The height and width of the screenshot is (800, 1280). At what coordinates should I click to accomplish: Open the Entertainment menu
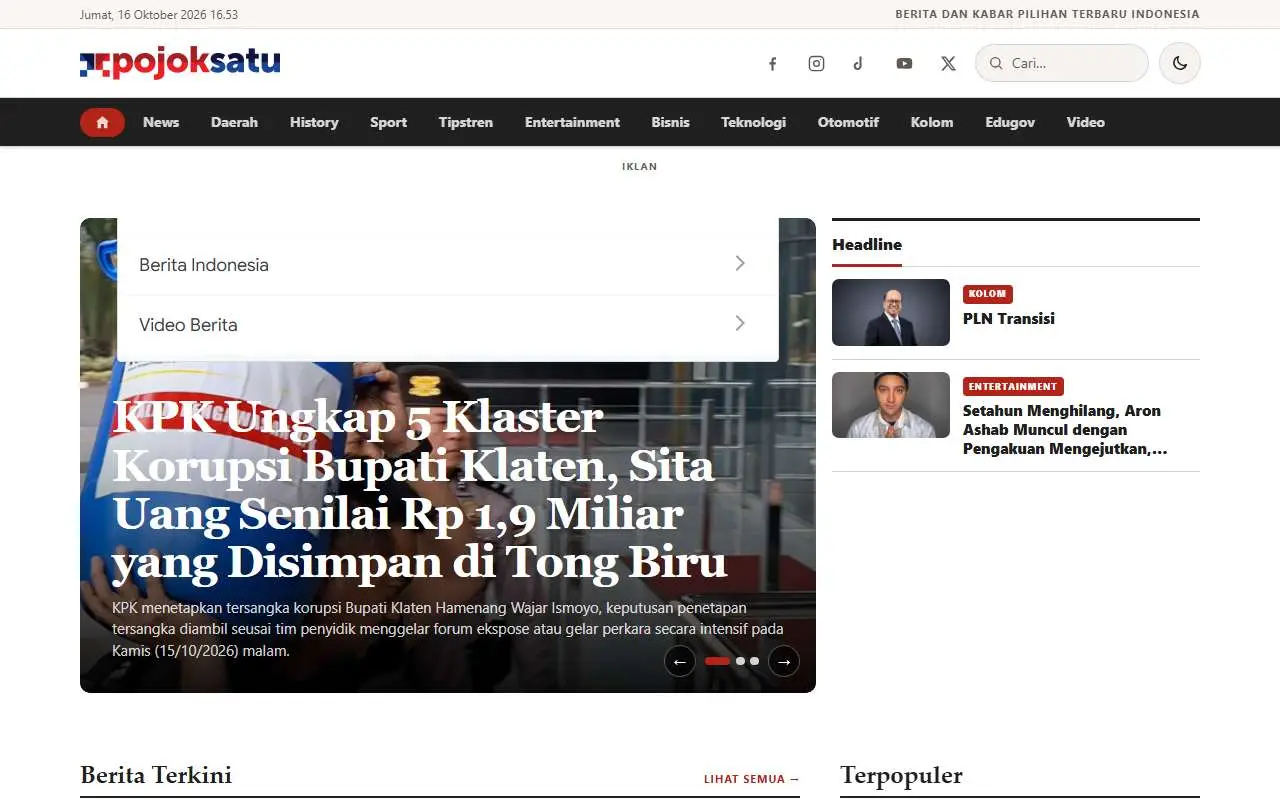pos(572,122)
